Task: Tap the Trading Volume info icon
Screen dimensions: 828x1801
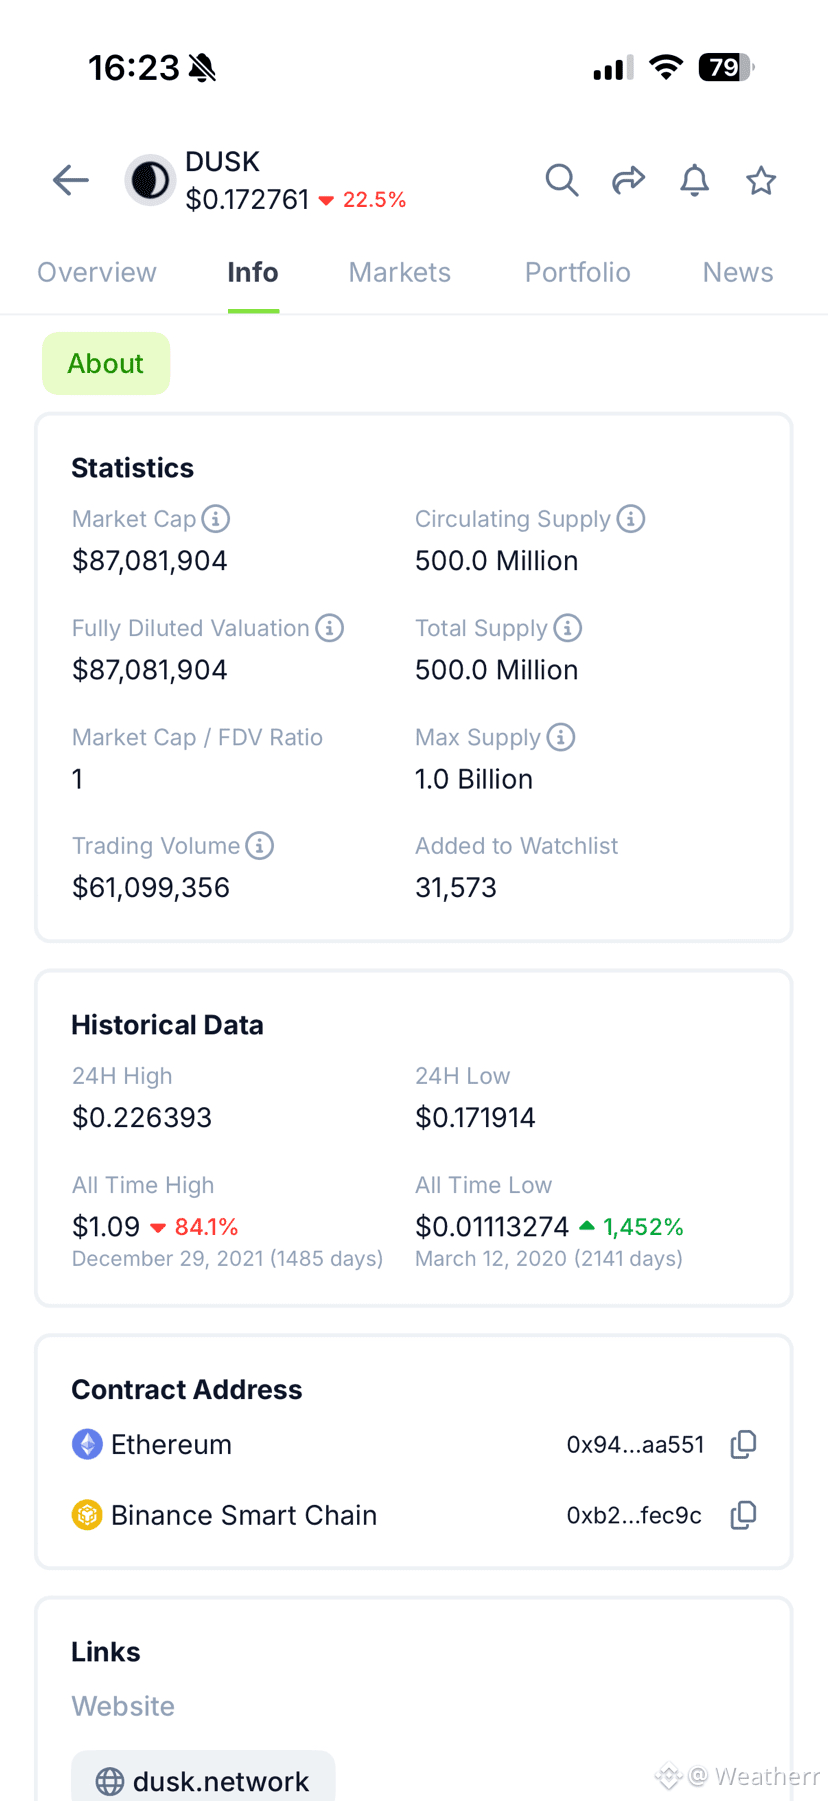Action: (260, 846)
